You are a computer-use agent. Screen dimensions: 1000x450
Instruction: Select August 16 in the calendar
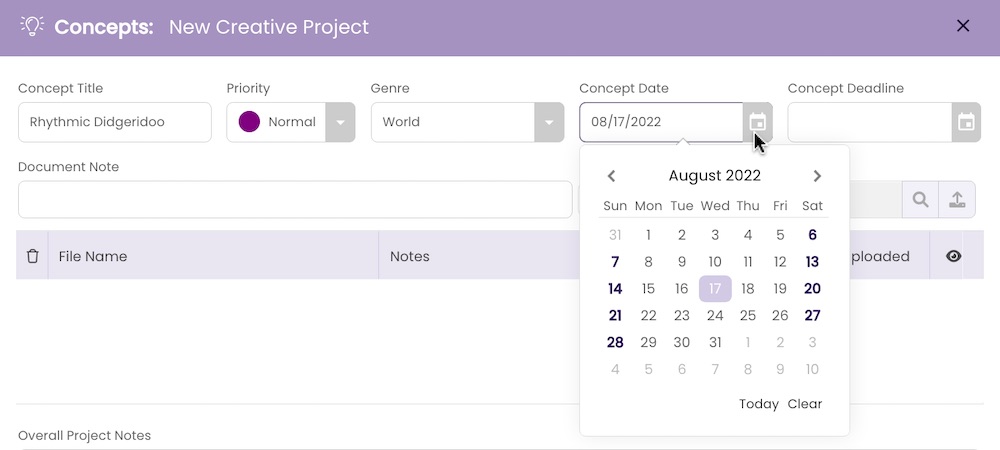(x=682, y=289)
